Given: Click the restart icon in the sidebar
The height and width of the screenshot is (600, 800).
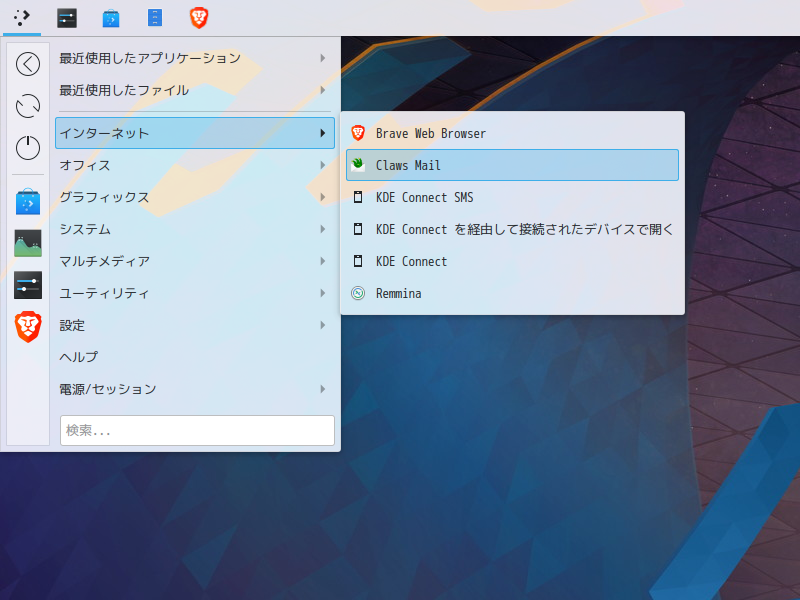Looking at the screenshot, I should pyautogui.click(x=28, y=106).
